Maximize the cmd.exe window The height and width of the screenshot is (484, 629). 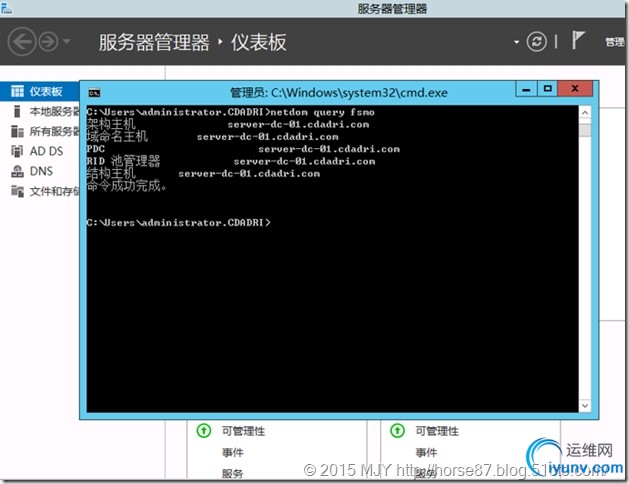[x=547, y=89]
